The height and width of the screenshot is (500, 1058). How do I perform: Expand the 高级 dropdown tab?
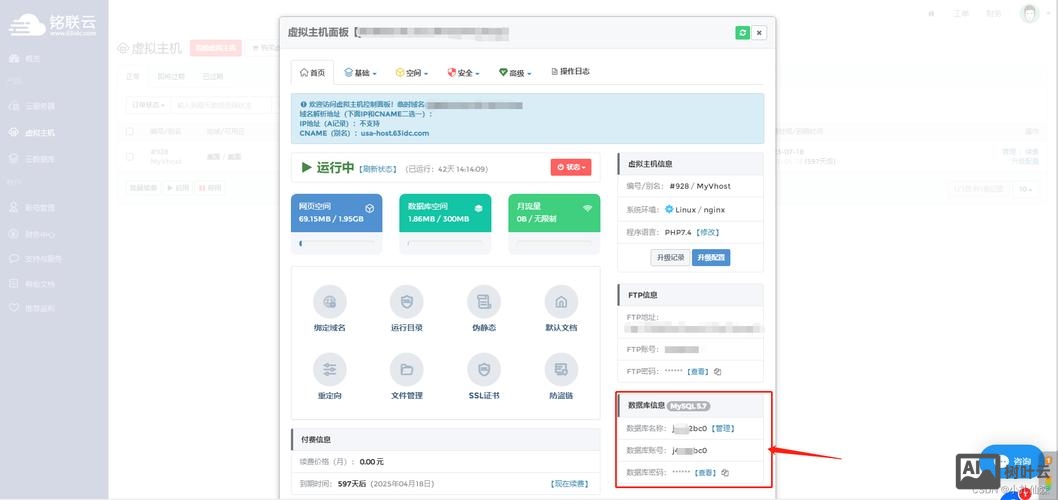515,72
